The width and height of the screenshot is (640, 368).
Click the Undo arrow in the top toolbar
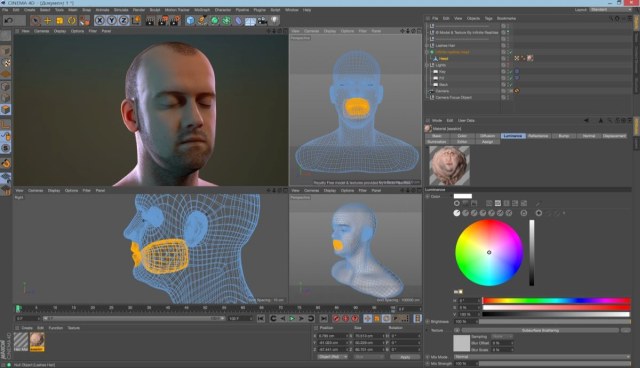click(9, 20)
